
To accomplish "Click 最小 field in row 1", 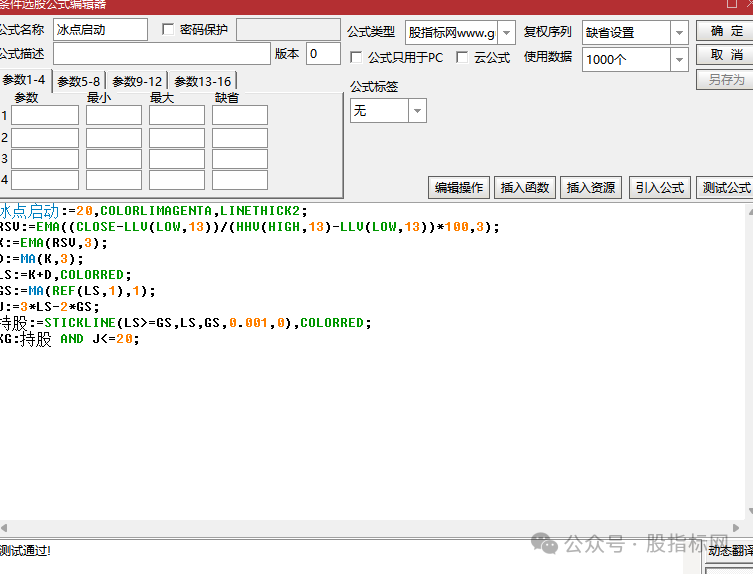I will click(114, 115).
